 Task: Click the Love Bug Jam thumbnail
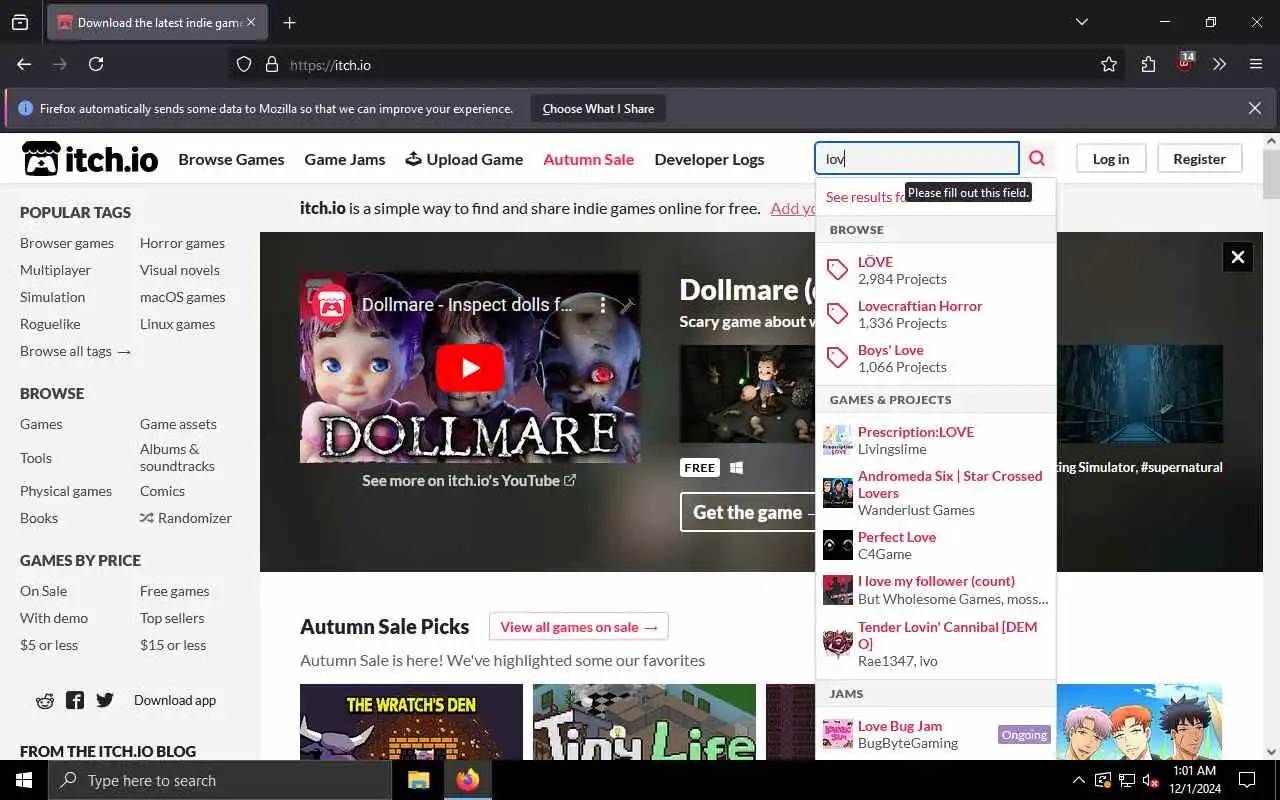[838, 734]
